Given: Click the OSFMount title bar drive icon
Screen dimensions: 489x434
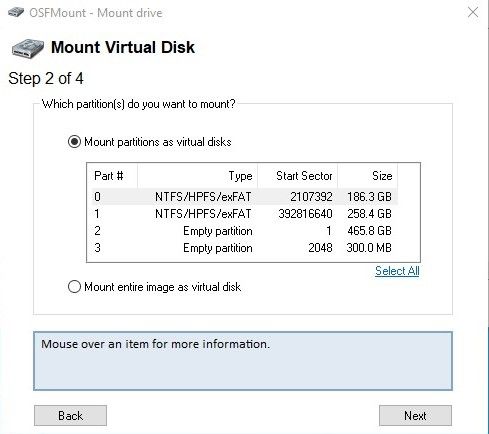Looking at the screenshot, I should click(x=16, y=12).
